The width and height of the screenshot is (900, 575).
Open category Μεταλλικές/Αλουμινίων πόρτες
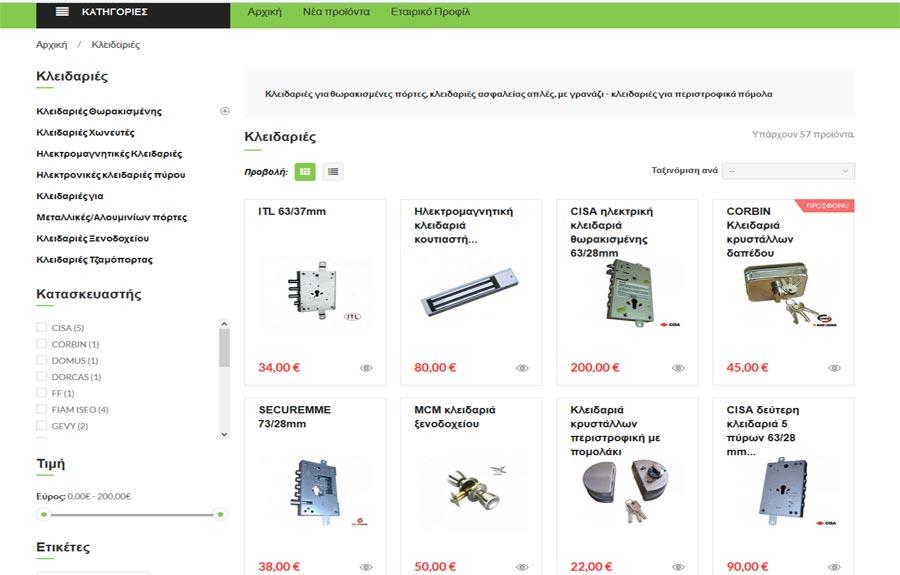pyautogui.click(x=111, y=217)
